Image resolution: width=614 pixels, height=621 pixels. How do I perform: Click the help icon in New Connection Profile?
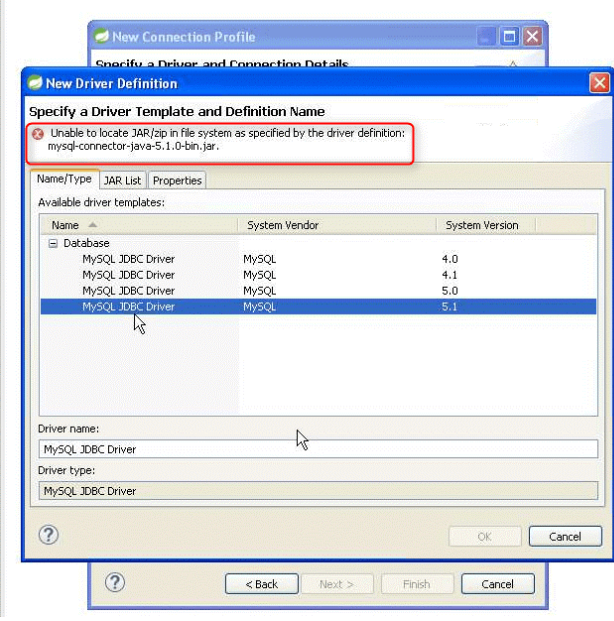[115, 583]
